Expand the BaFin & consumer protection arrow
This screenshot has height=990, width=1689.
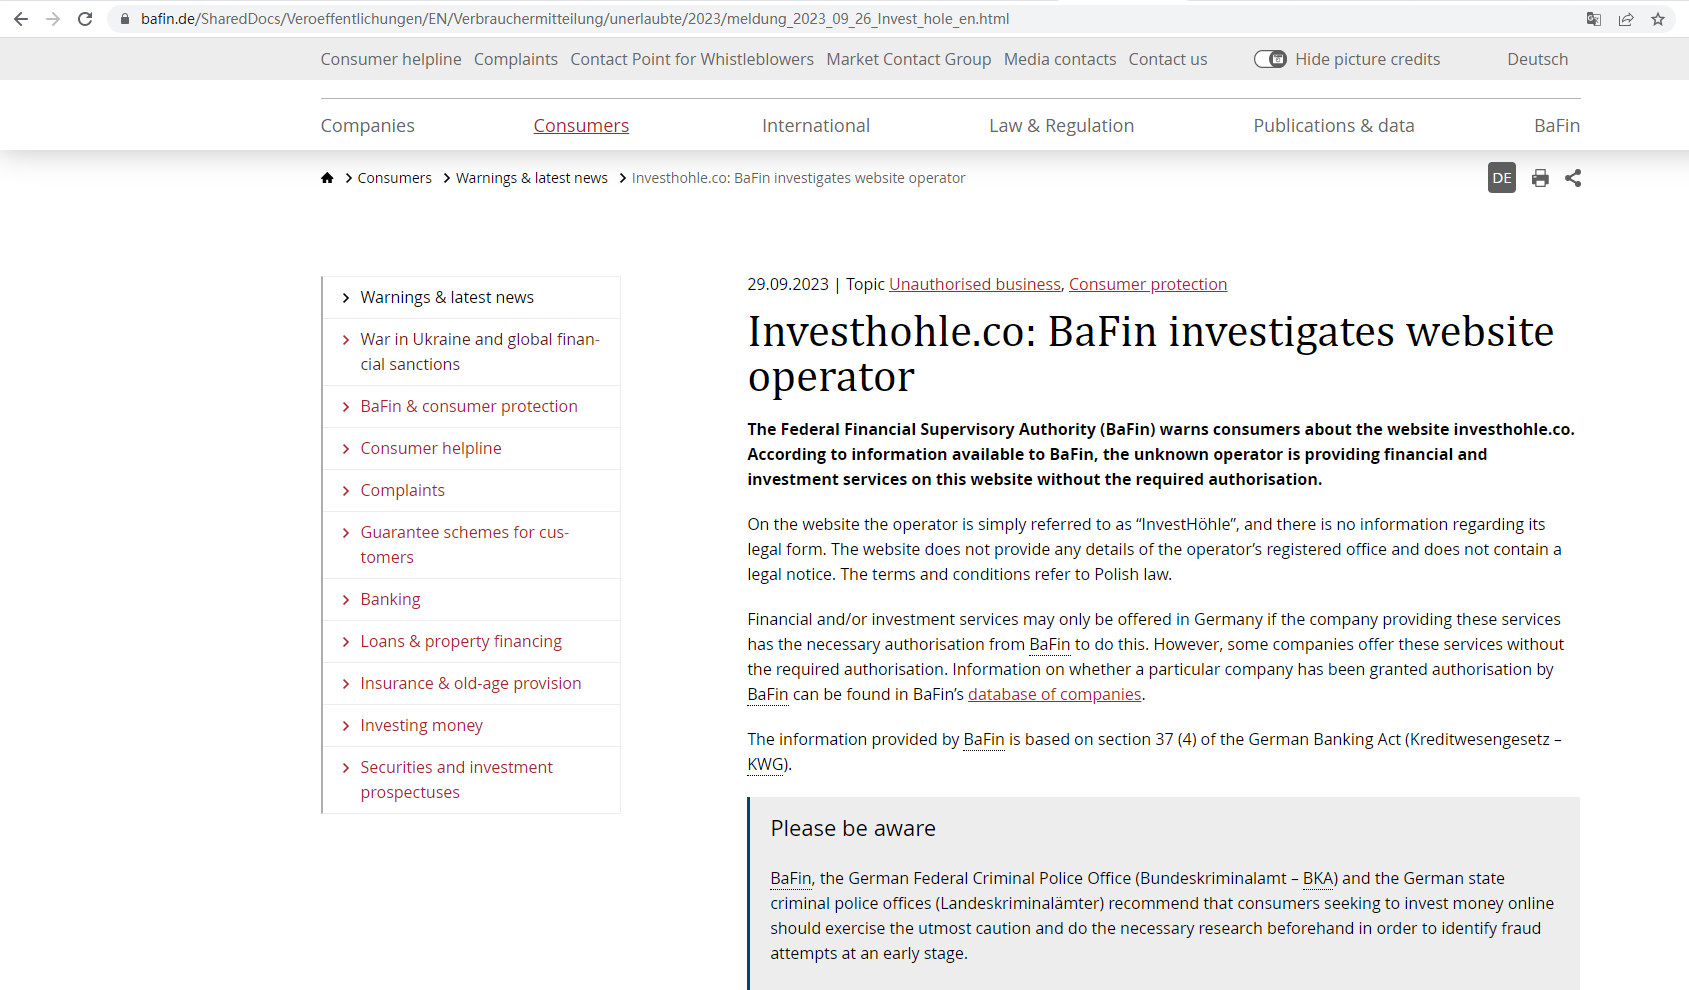[x=346, y=407]
